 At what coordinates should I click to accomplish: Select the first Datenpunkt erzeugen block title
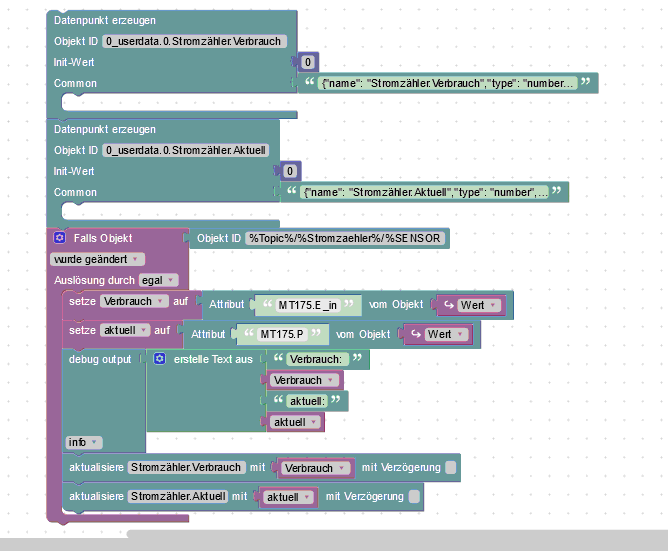(105, 20)
